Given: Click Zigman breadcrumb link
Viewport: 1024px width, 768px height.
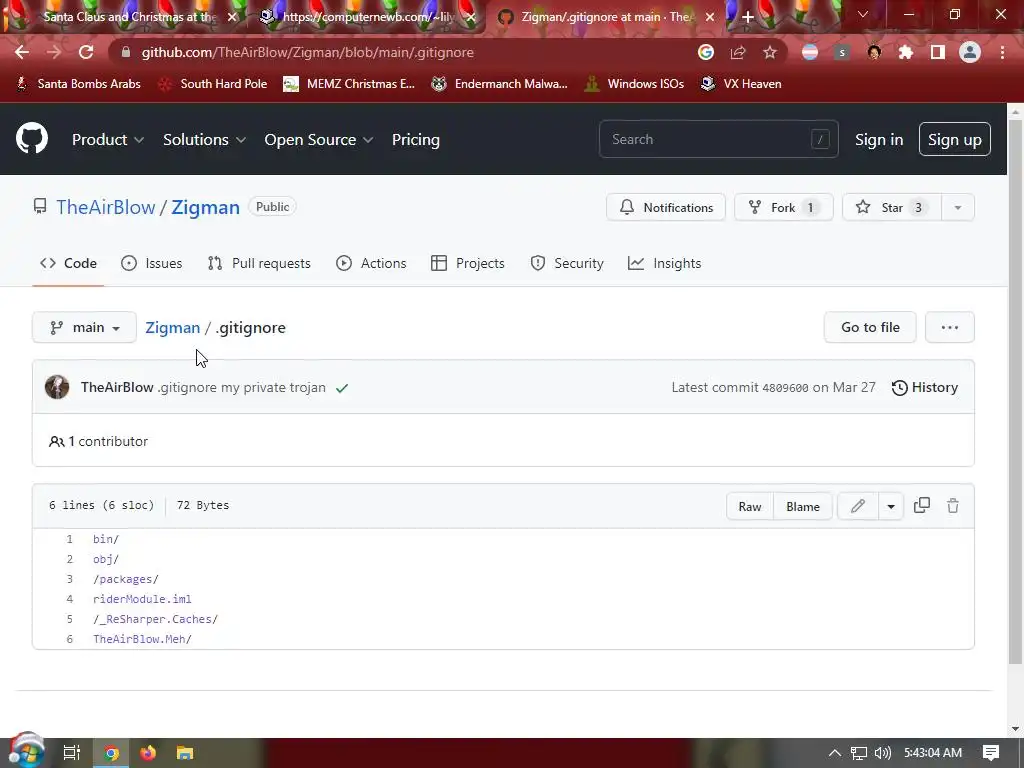Looking at the screenshot, I should [x=172, y=327].
